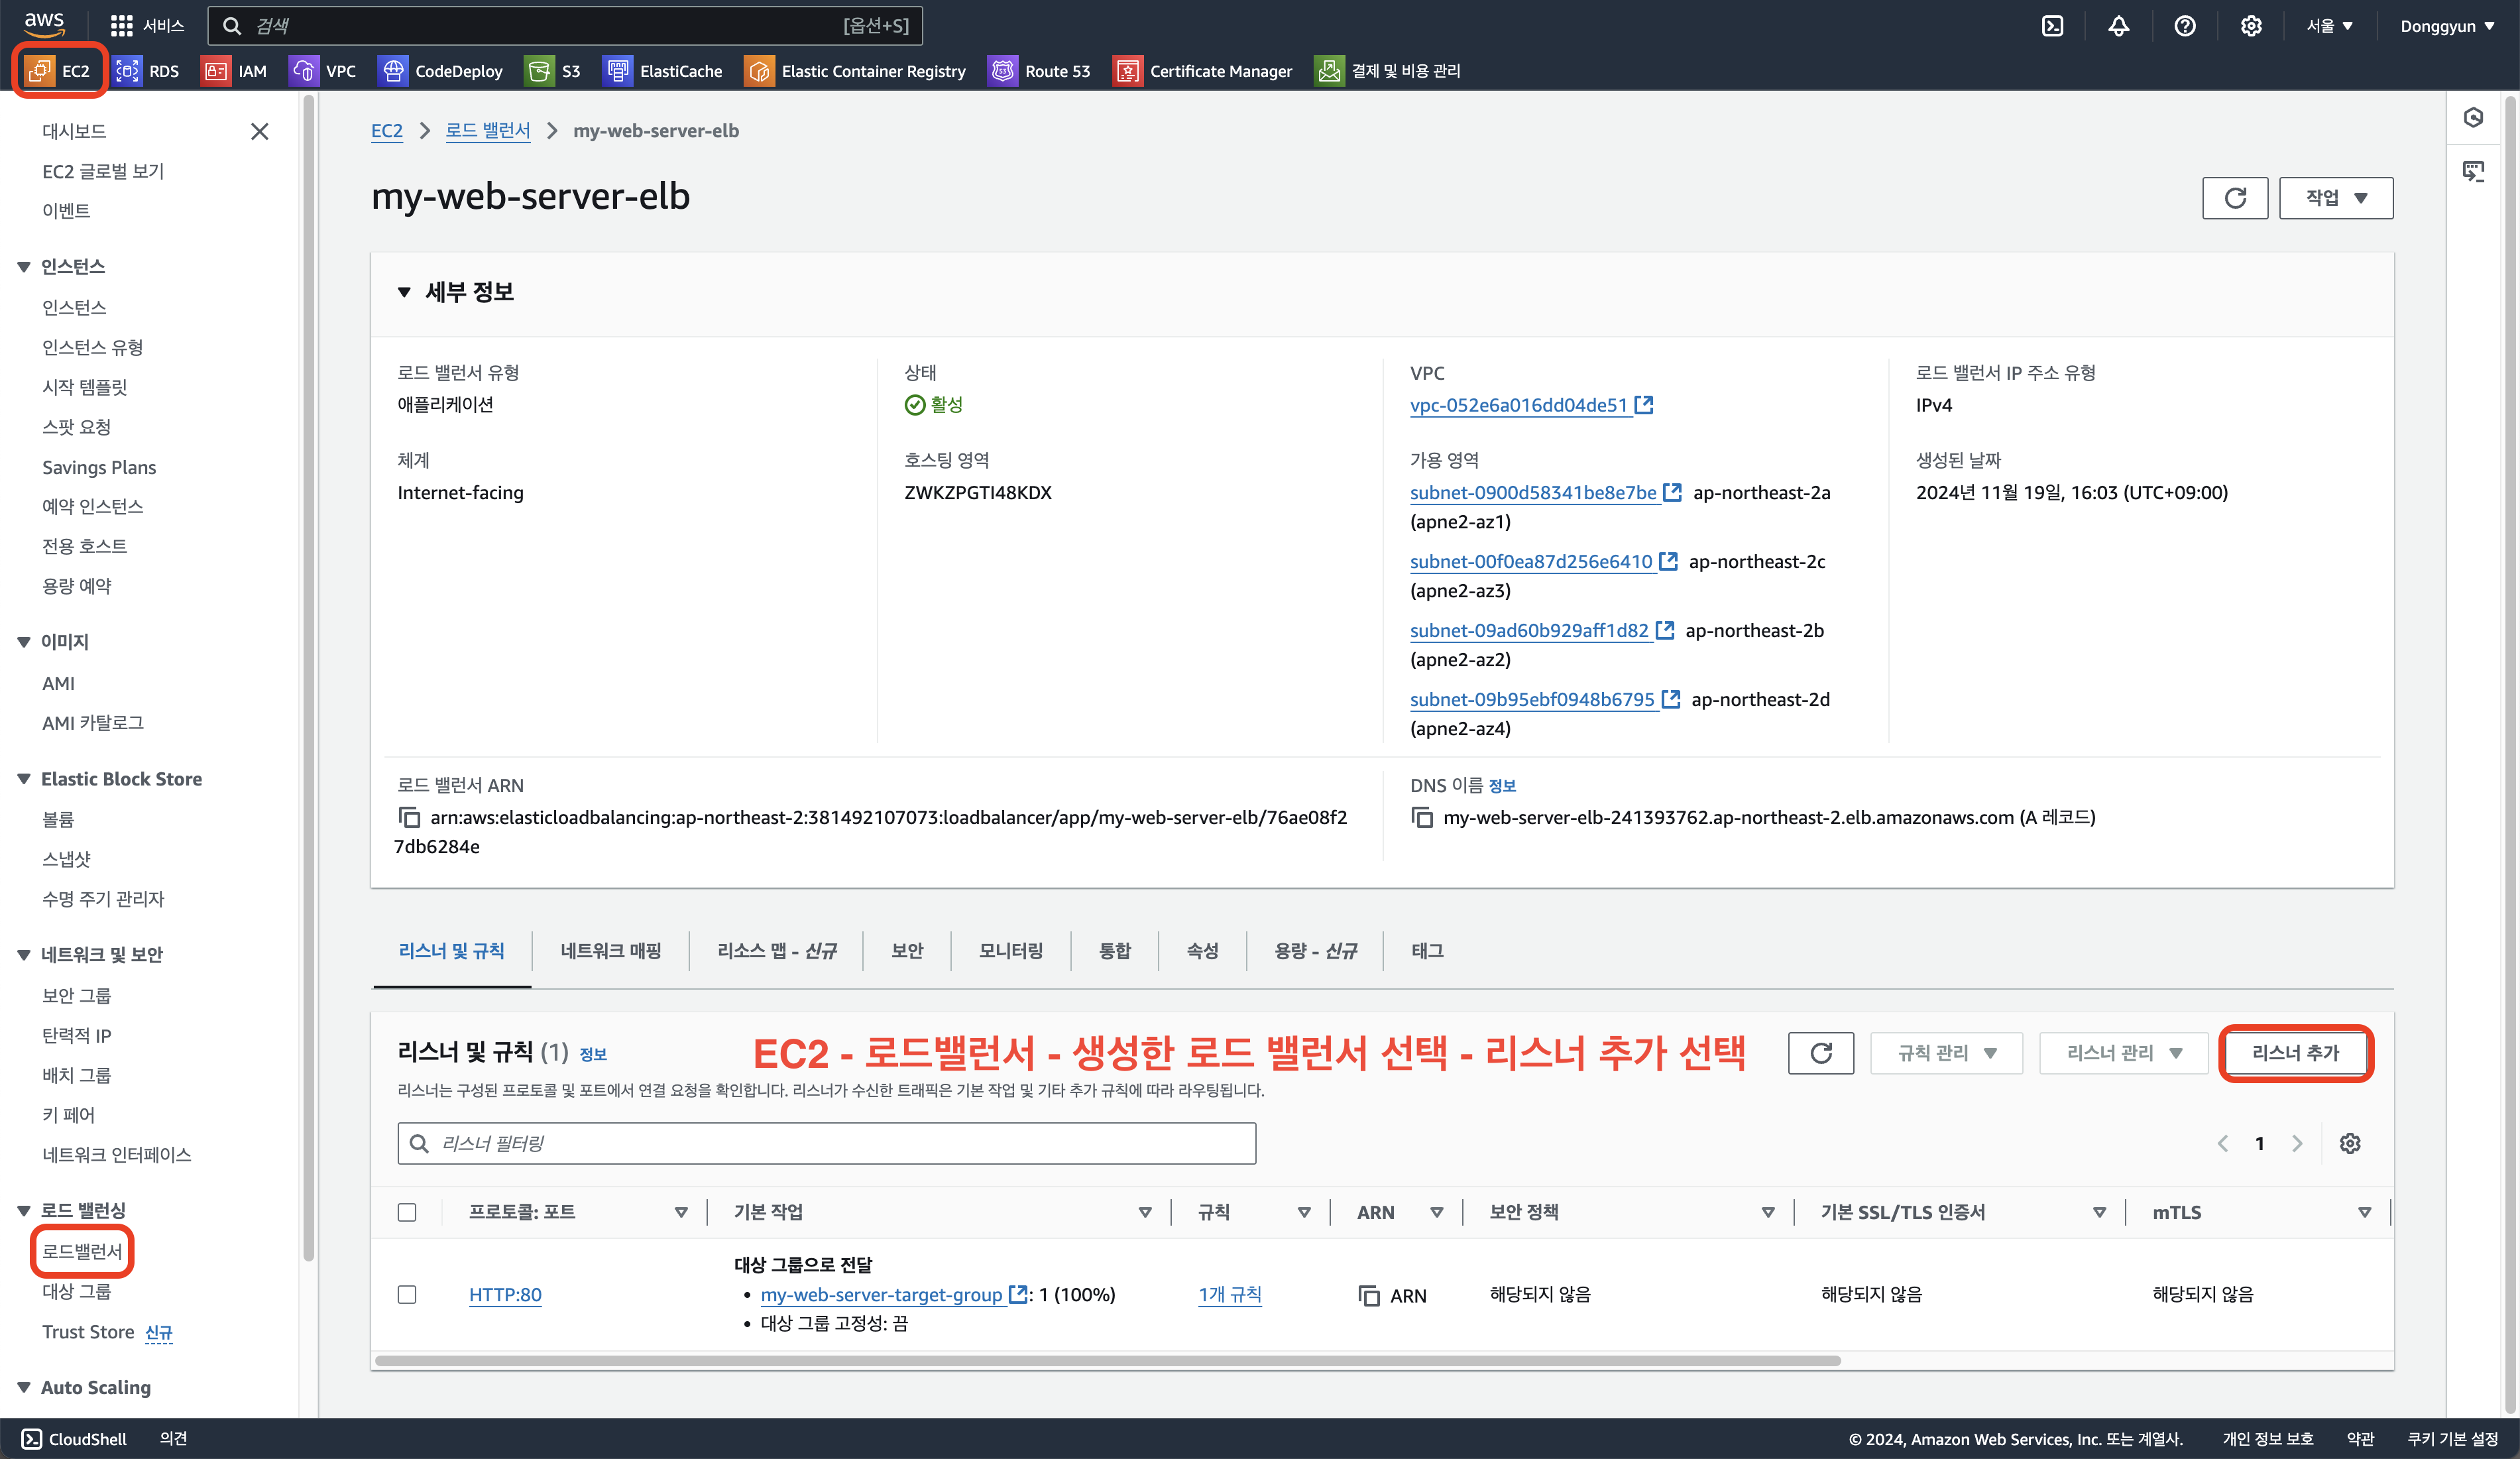Click the notifications bell icon
This screenshot has height=1459, width=2520.
2118,26
